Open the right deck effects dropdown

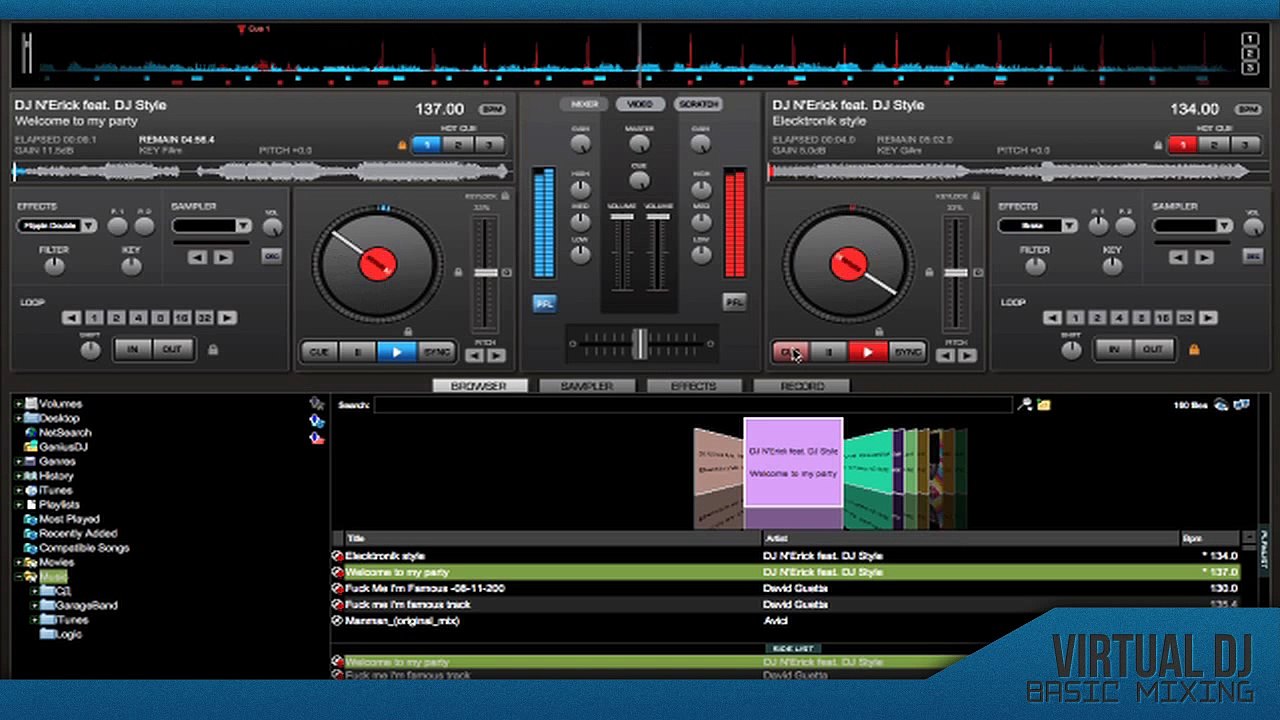click(1069, 226)
